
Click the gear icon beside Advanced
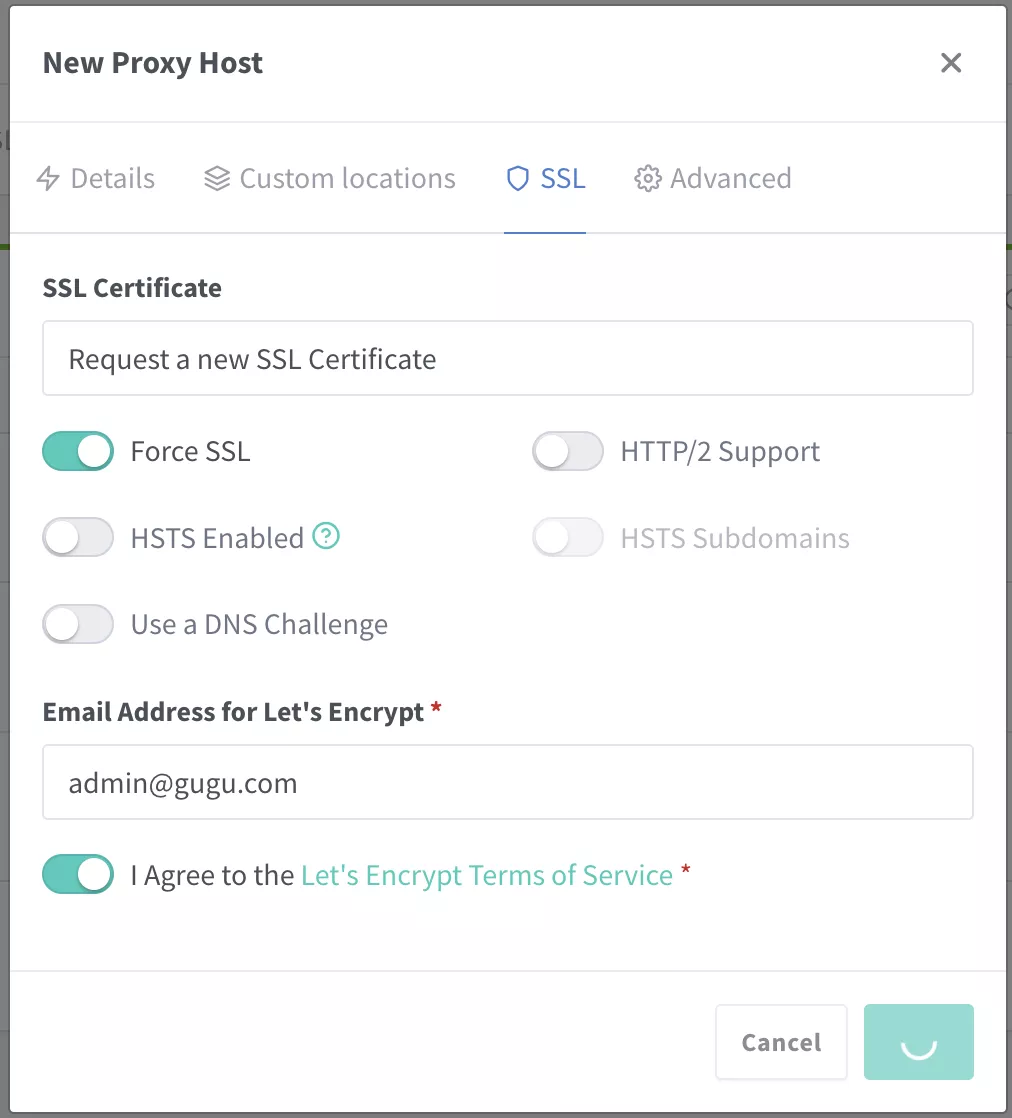pos(648,179)
